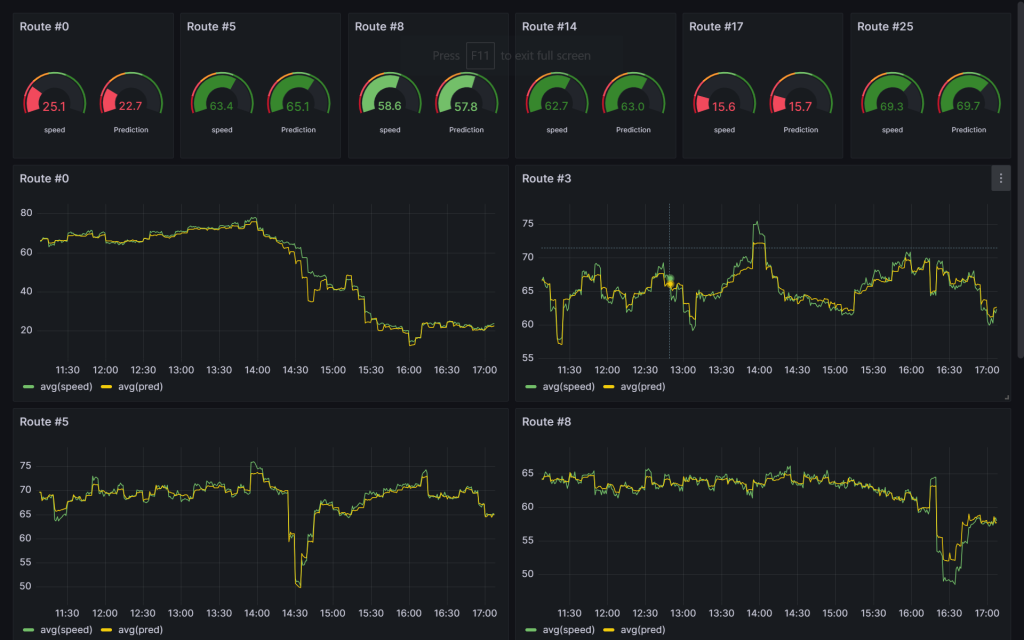Open the Route #17 panel title dropdown
Screen dimensions: 1024x640
pos(716,26)
